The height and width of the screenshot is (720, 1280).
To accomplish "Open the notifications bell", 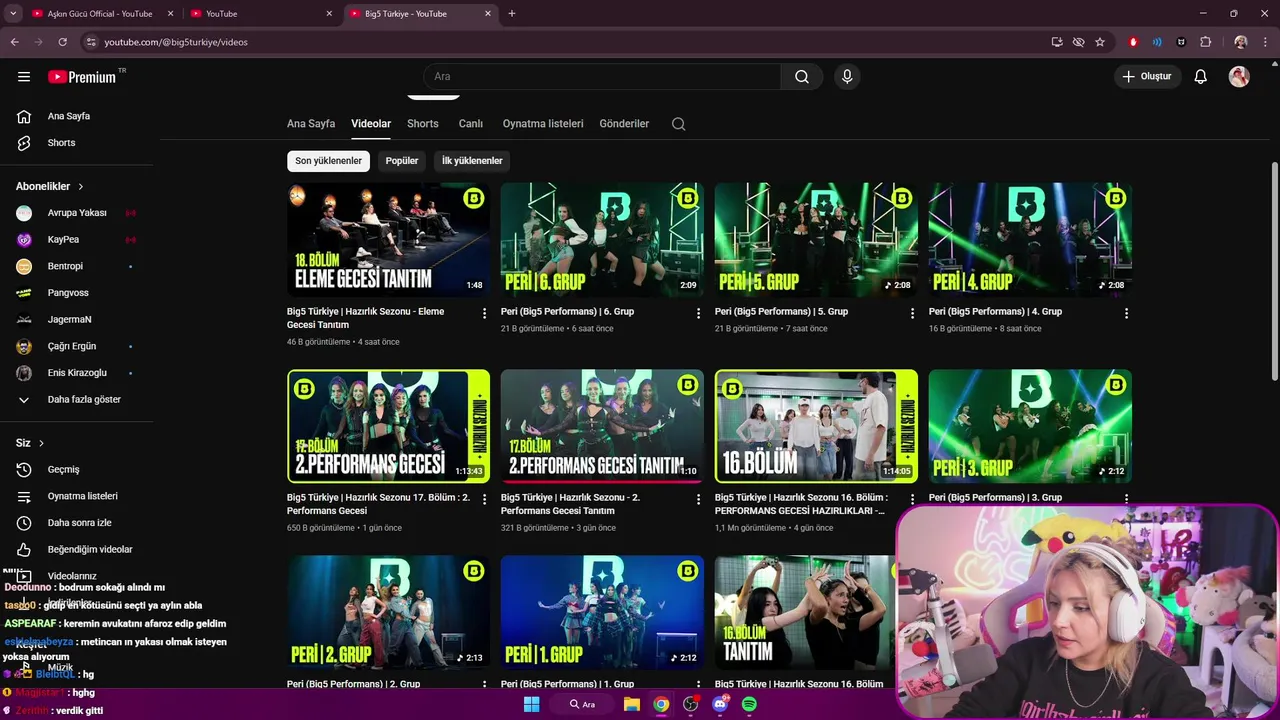I will coord(1201,77).
